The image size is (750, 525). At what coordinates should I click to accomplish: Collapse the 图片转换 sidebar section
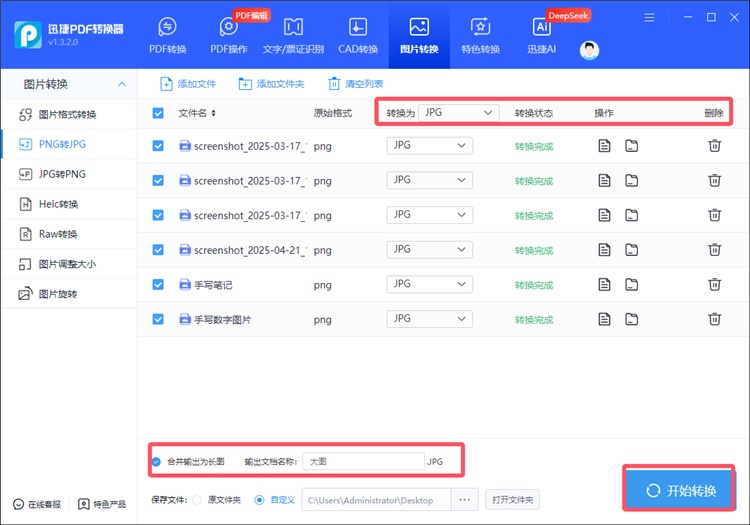(122, 84)
